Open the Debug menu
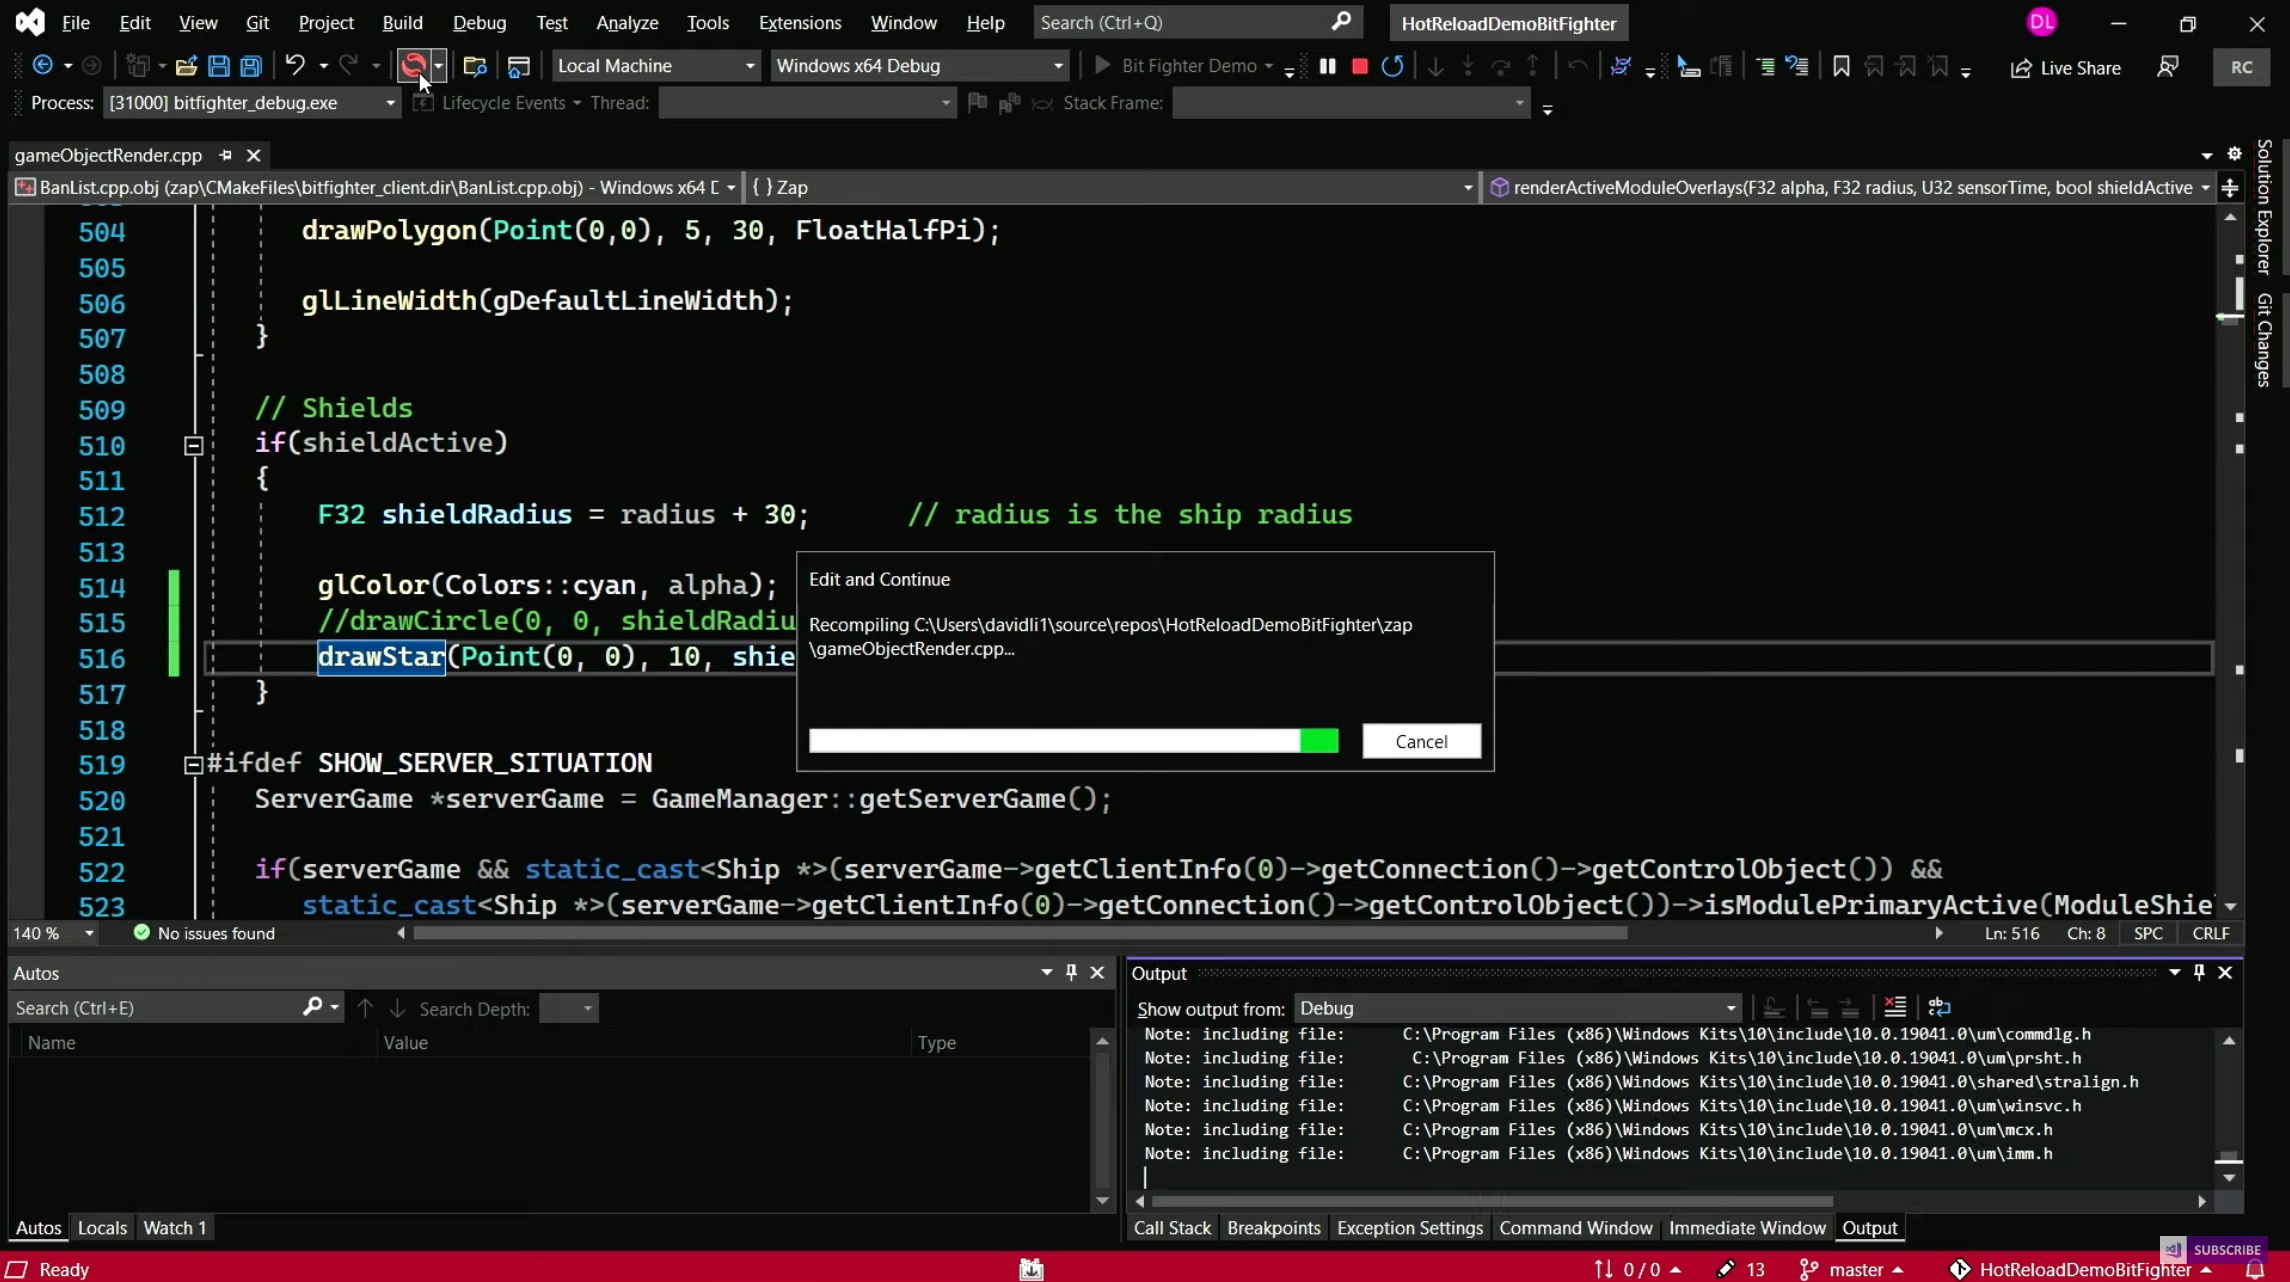The width and height of the screenshot is (2290, 1282). pos(479,22)
